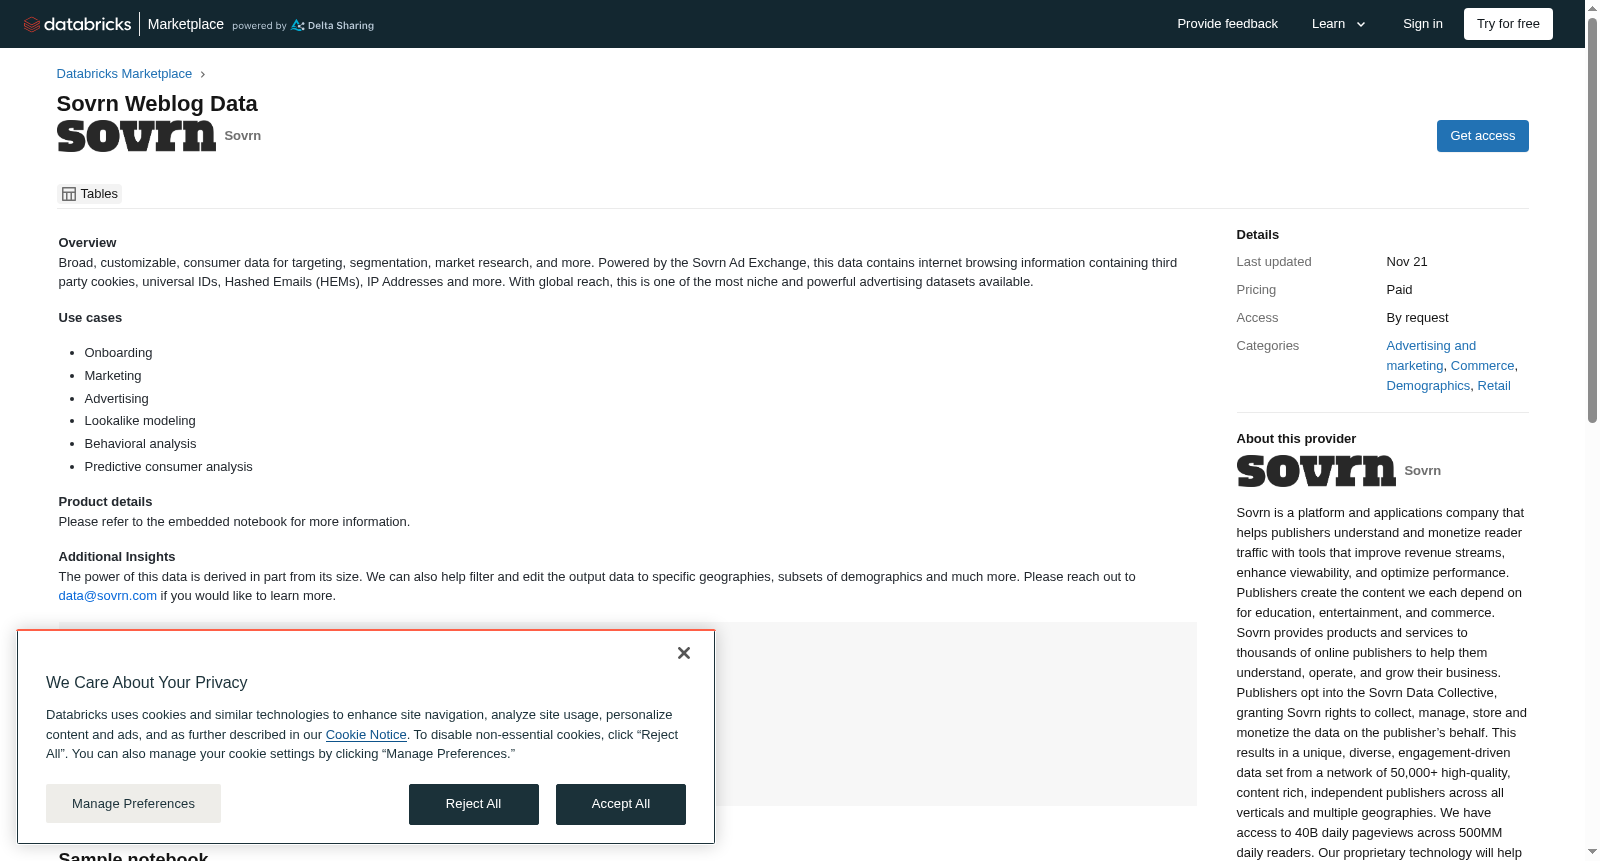Click the Delta Sharing logo
This screenshot has width=1600, height=861.
(x=332, y=26)
